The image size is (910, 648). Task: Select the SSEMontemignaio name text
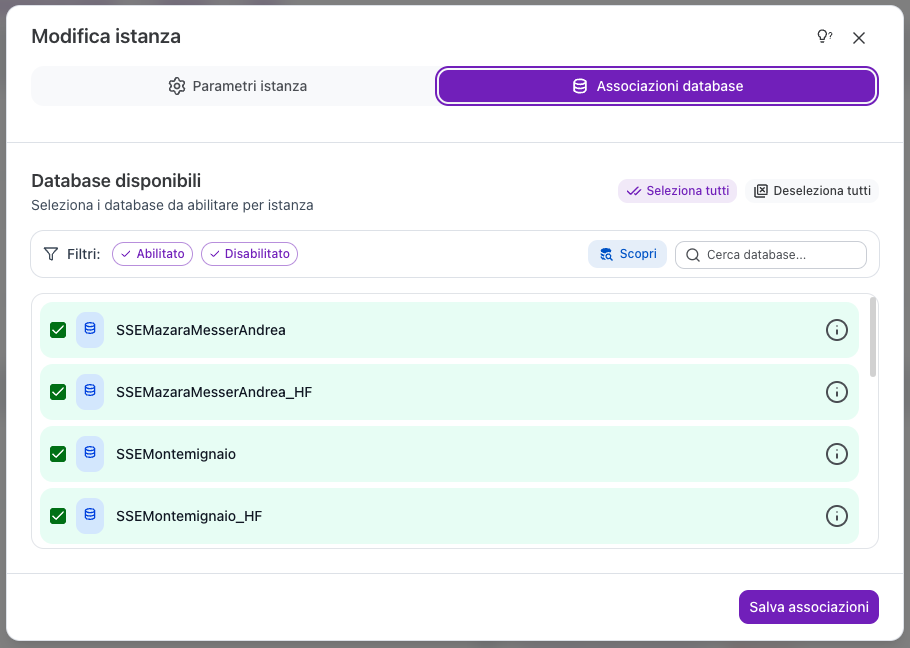[x=176, y=454]
